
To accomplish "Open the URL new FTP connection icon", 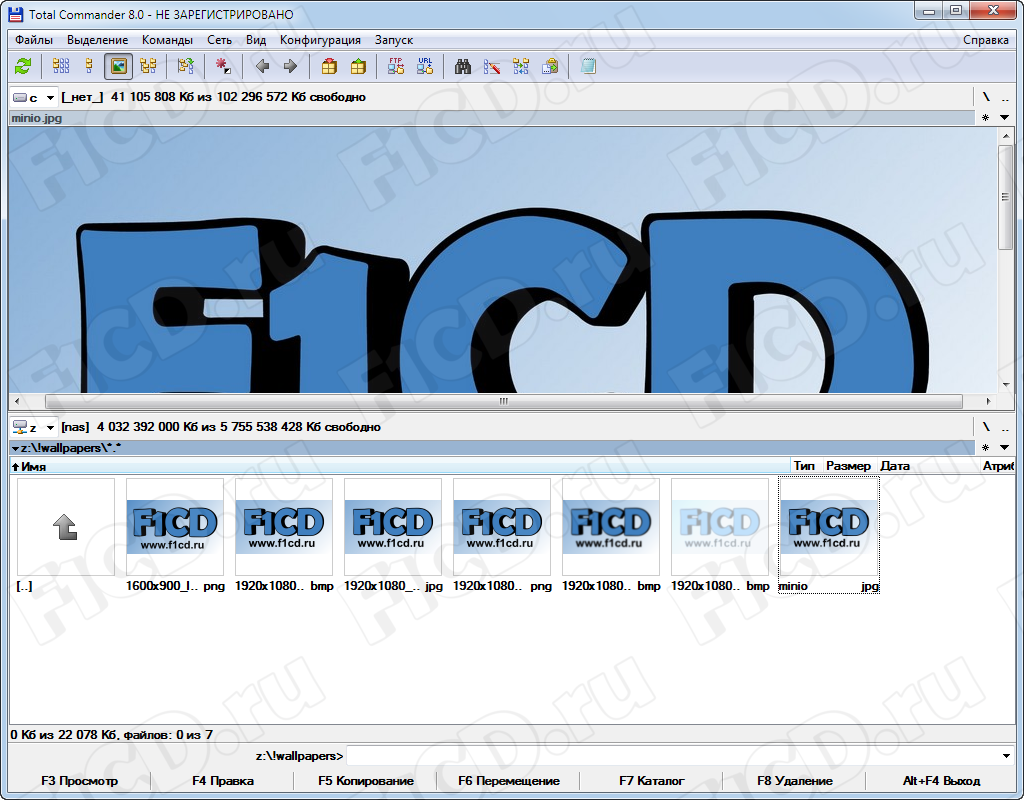I will tap(424, 66).
